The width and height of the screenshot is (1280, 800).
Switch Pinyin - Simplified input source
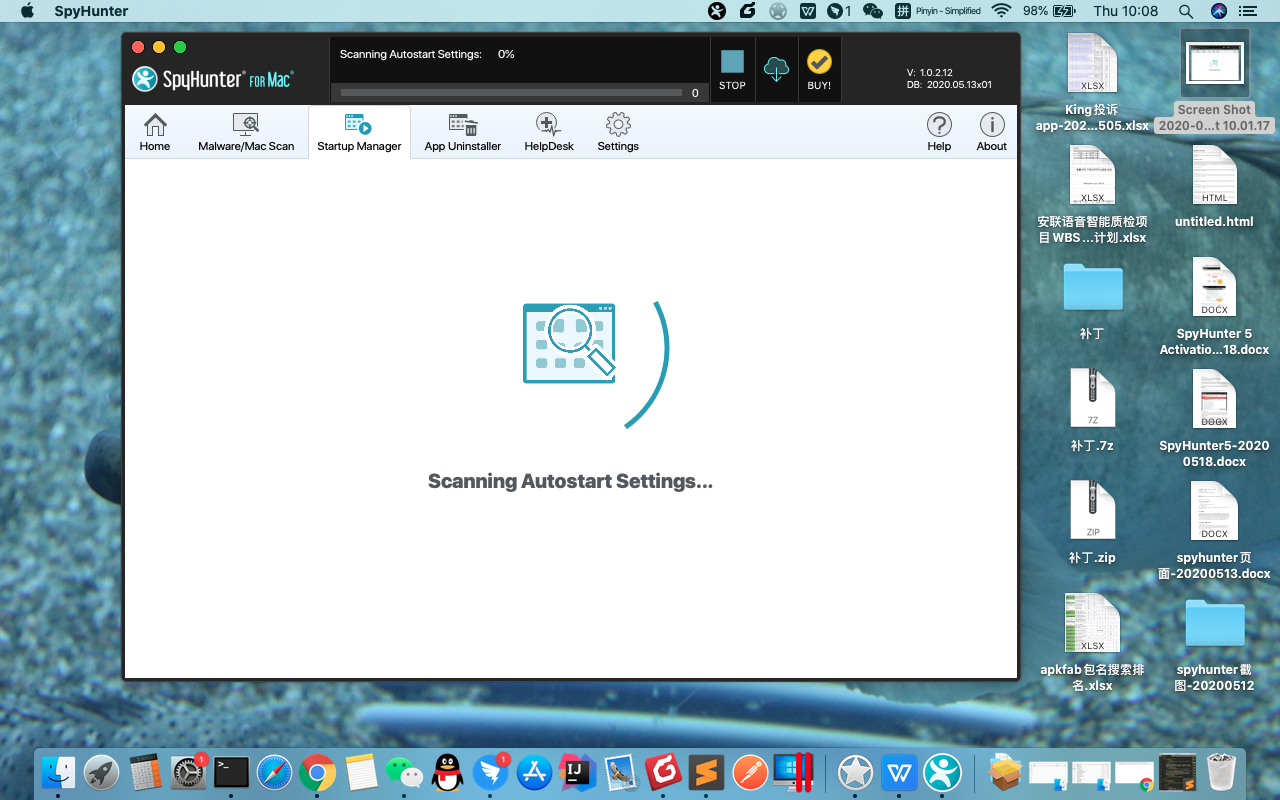(x=937, y=11)
